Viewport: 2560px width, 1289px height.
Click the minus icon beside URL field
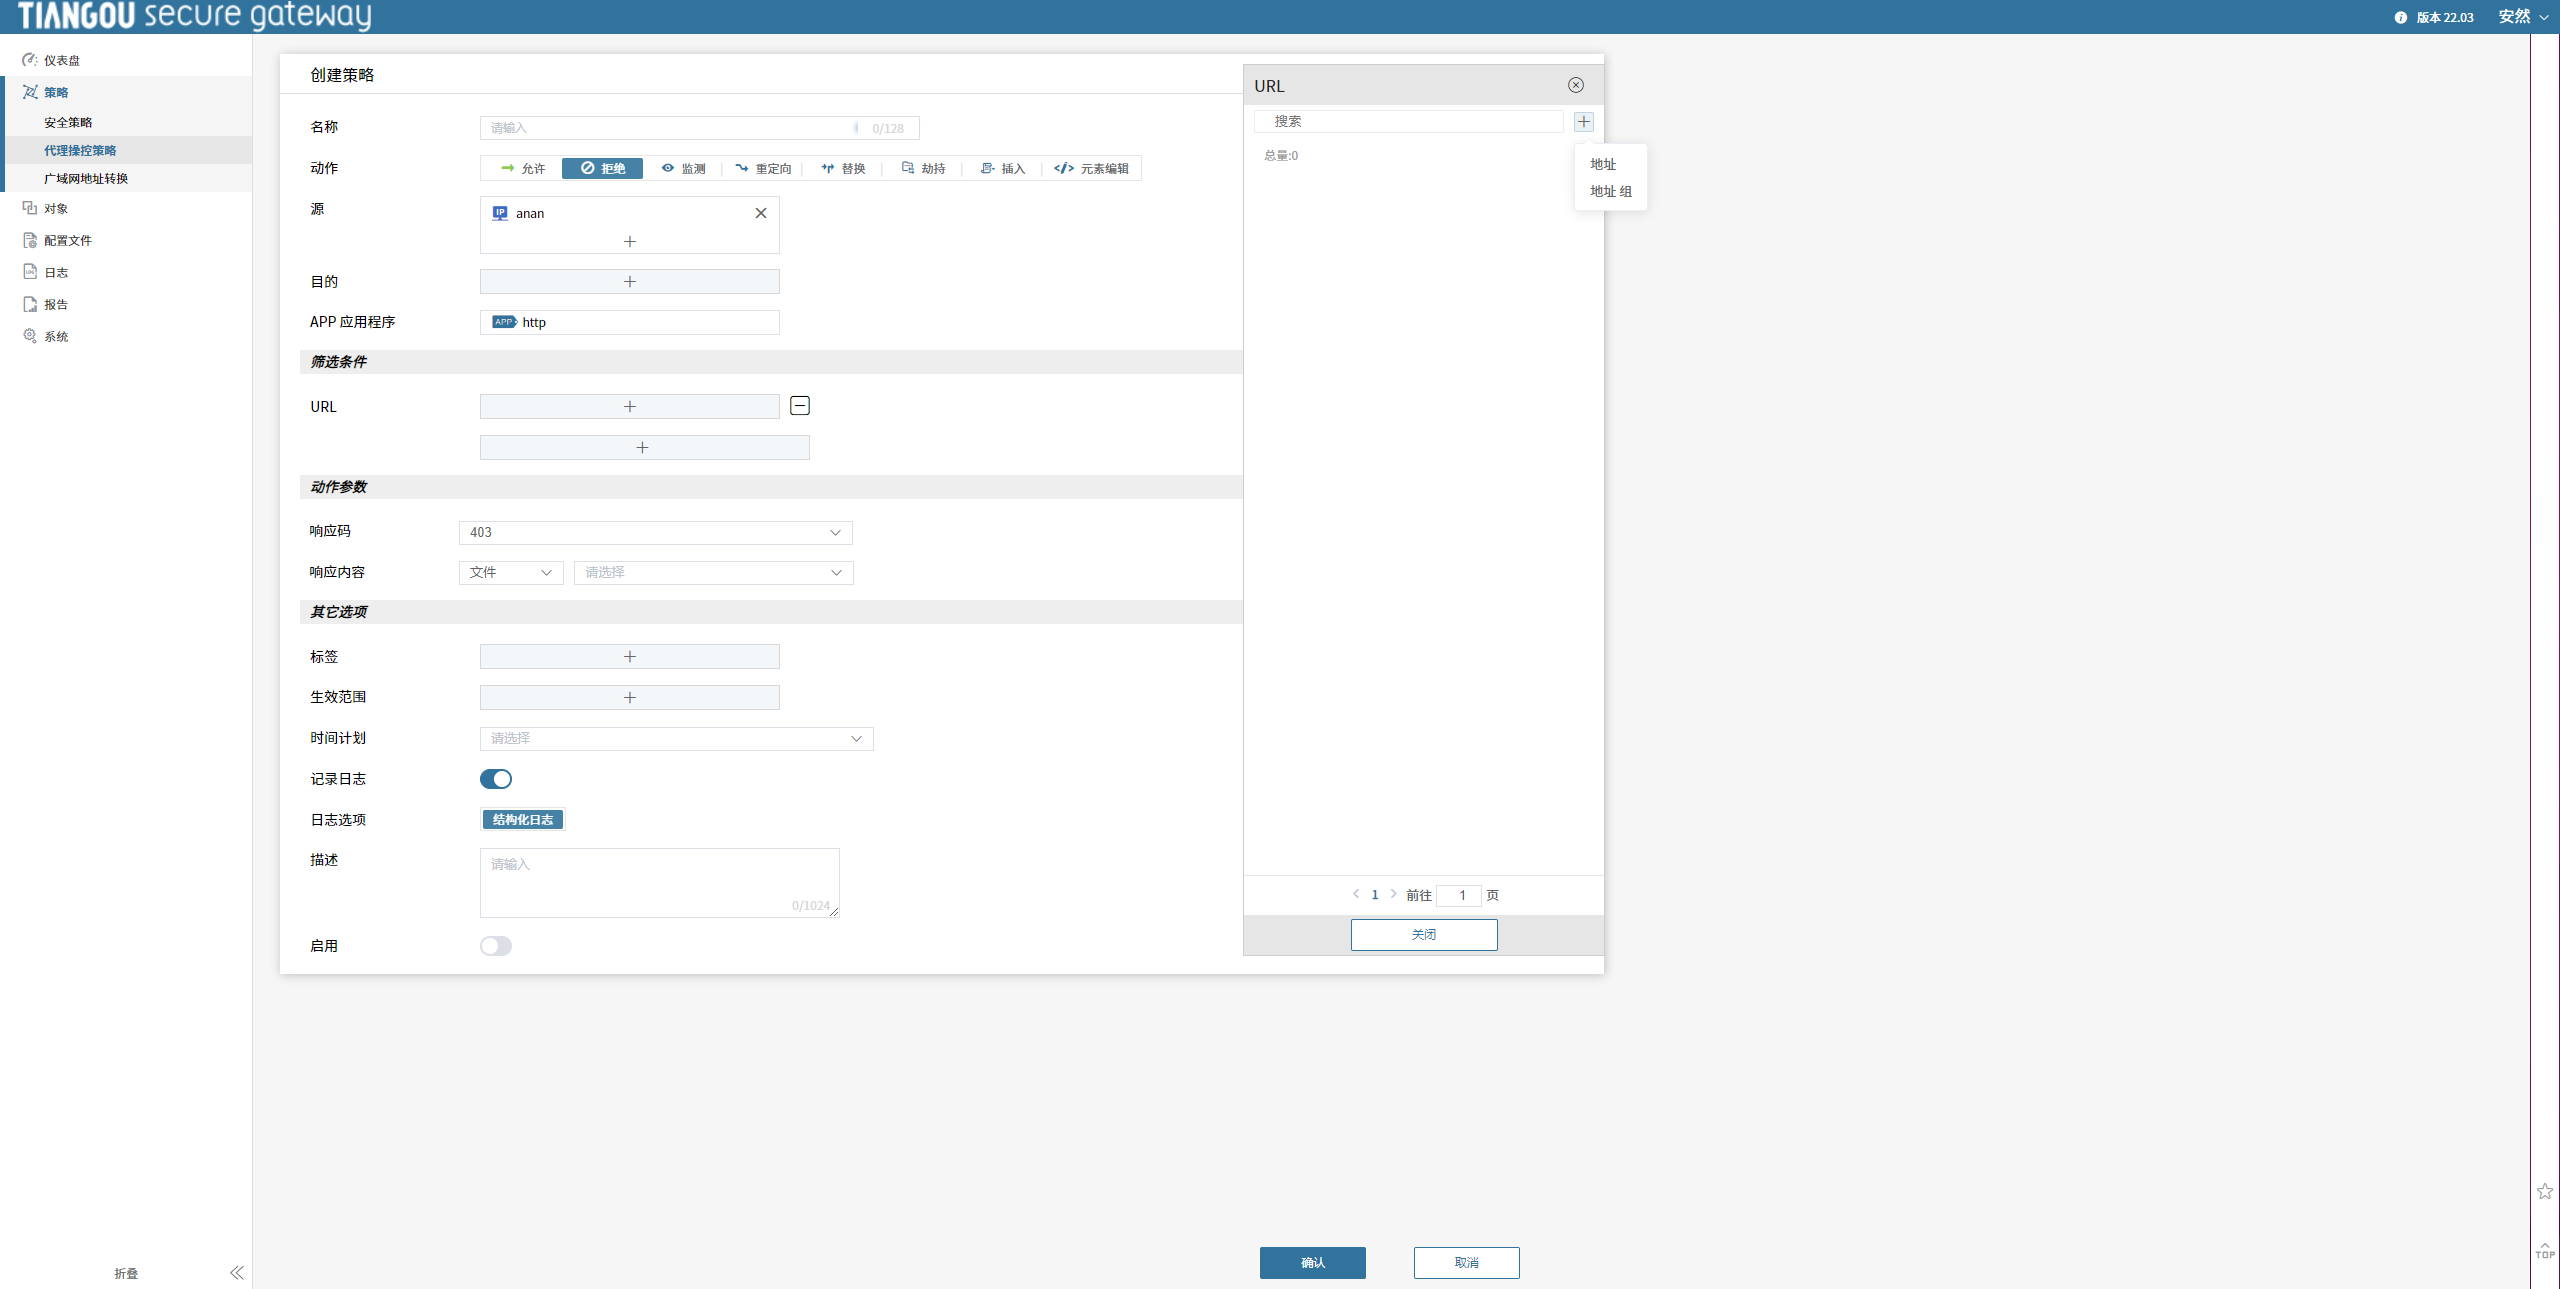(800, 406)
